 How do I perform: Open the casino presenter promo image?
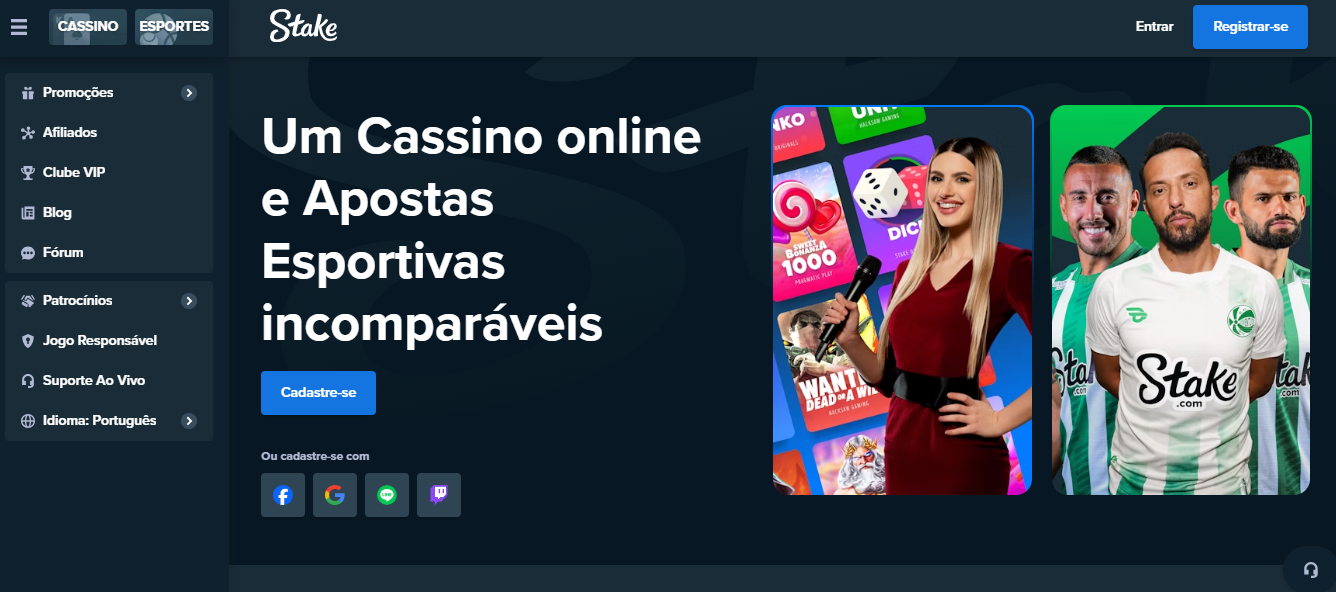(x=902, y=300)
